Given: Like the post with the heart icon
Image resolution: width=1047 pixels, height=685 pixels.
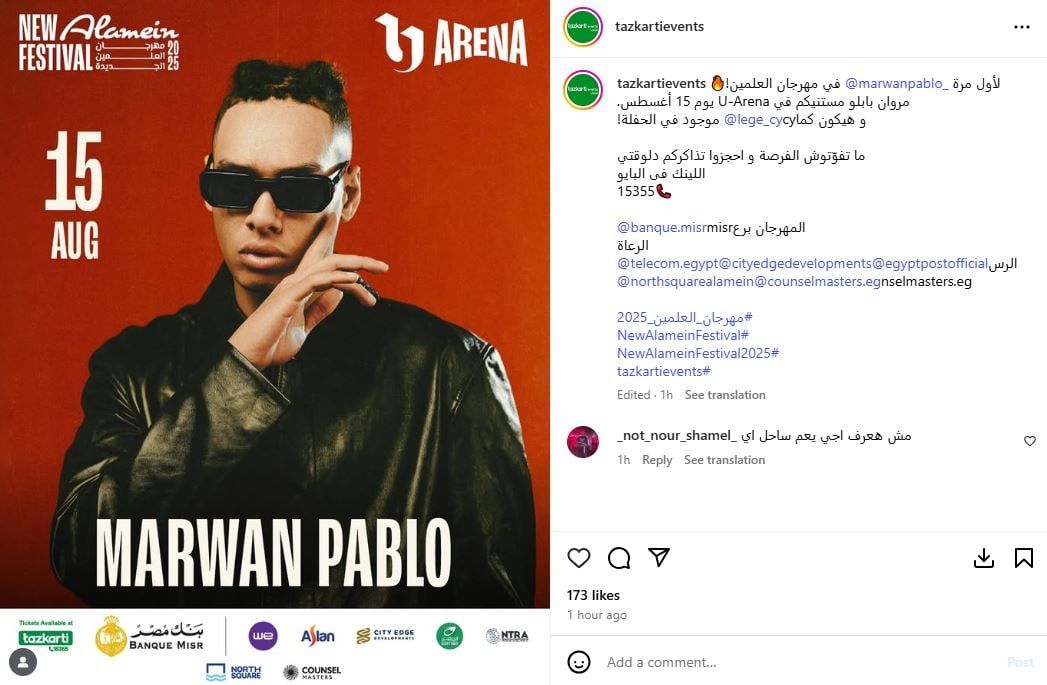Looking at the screenshot, I should [578, 557].
